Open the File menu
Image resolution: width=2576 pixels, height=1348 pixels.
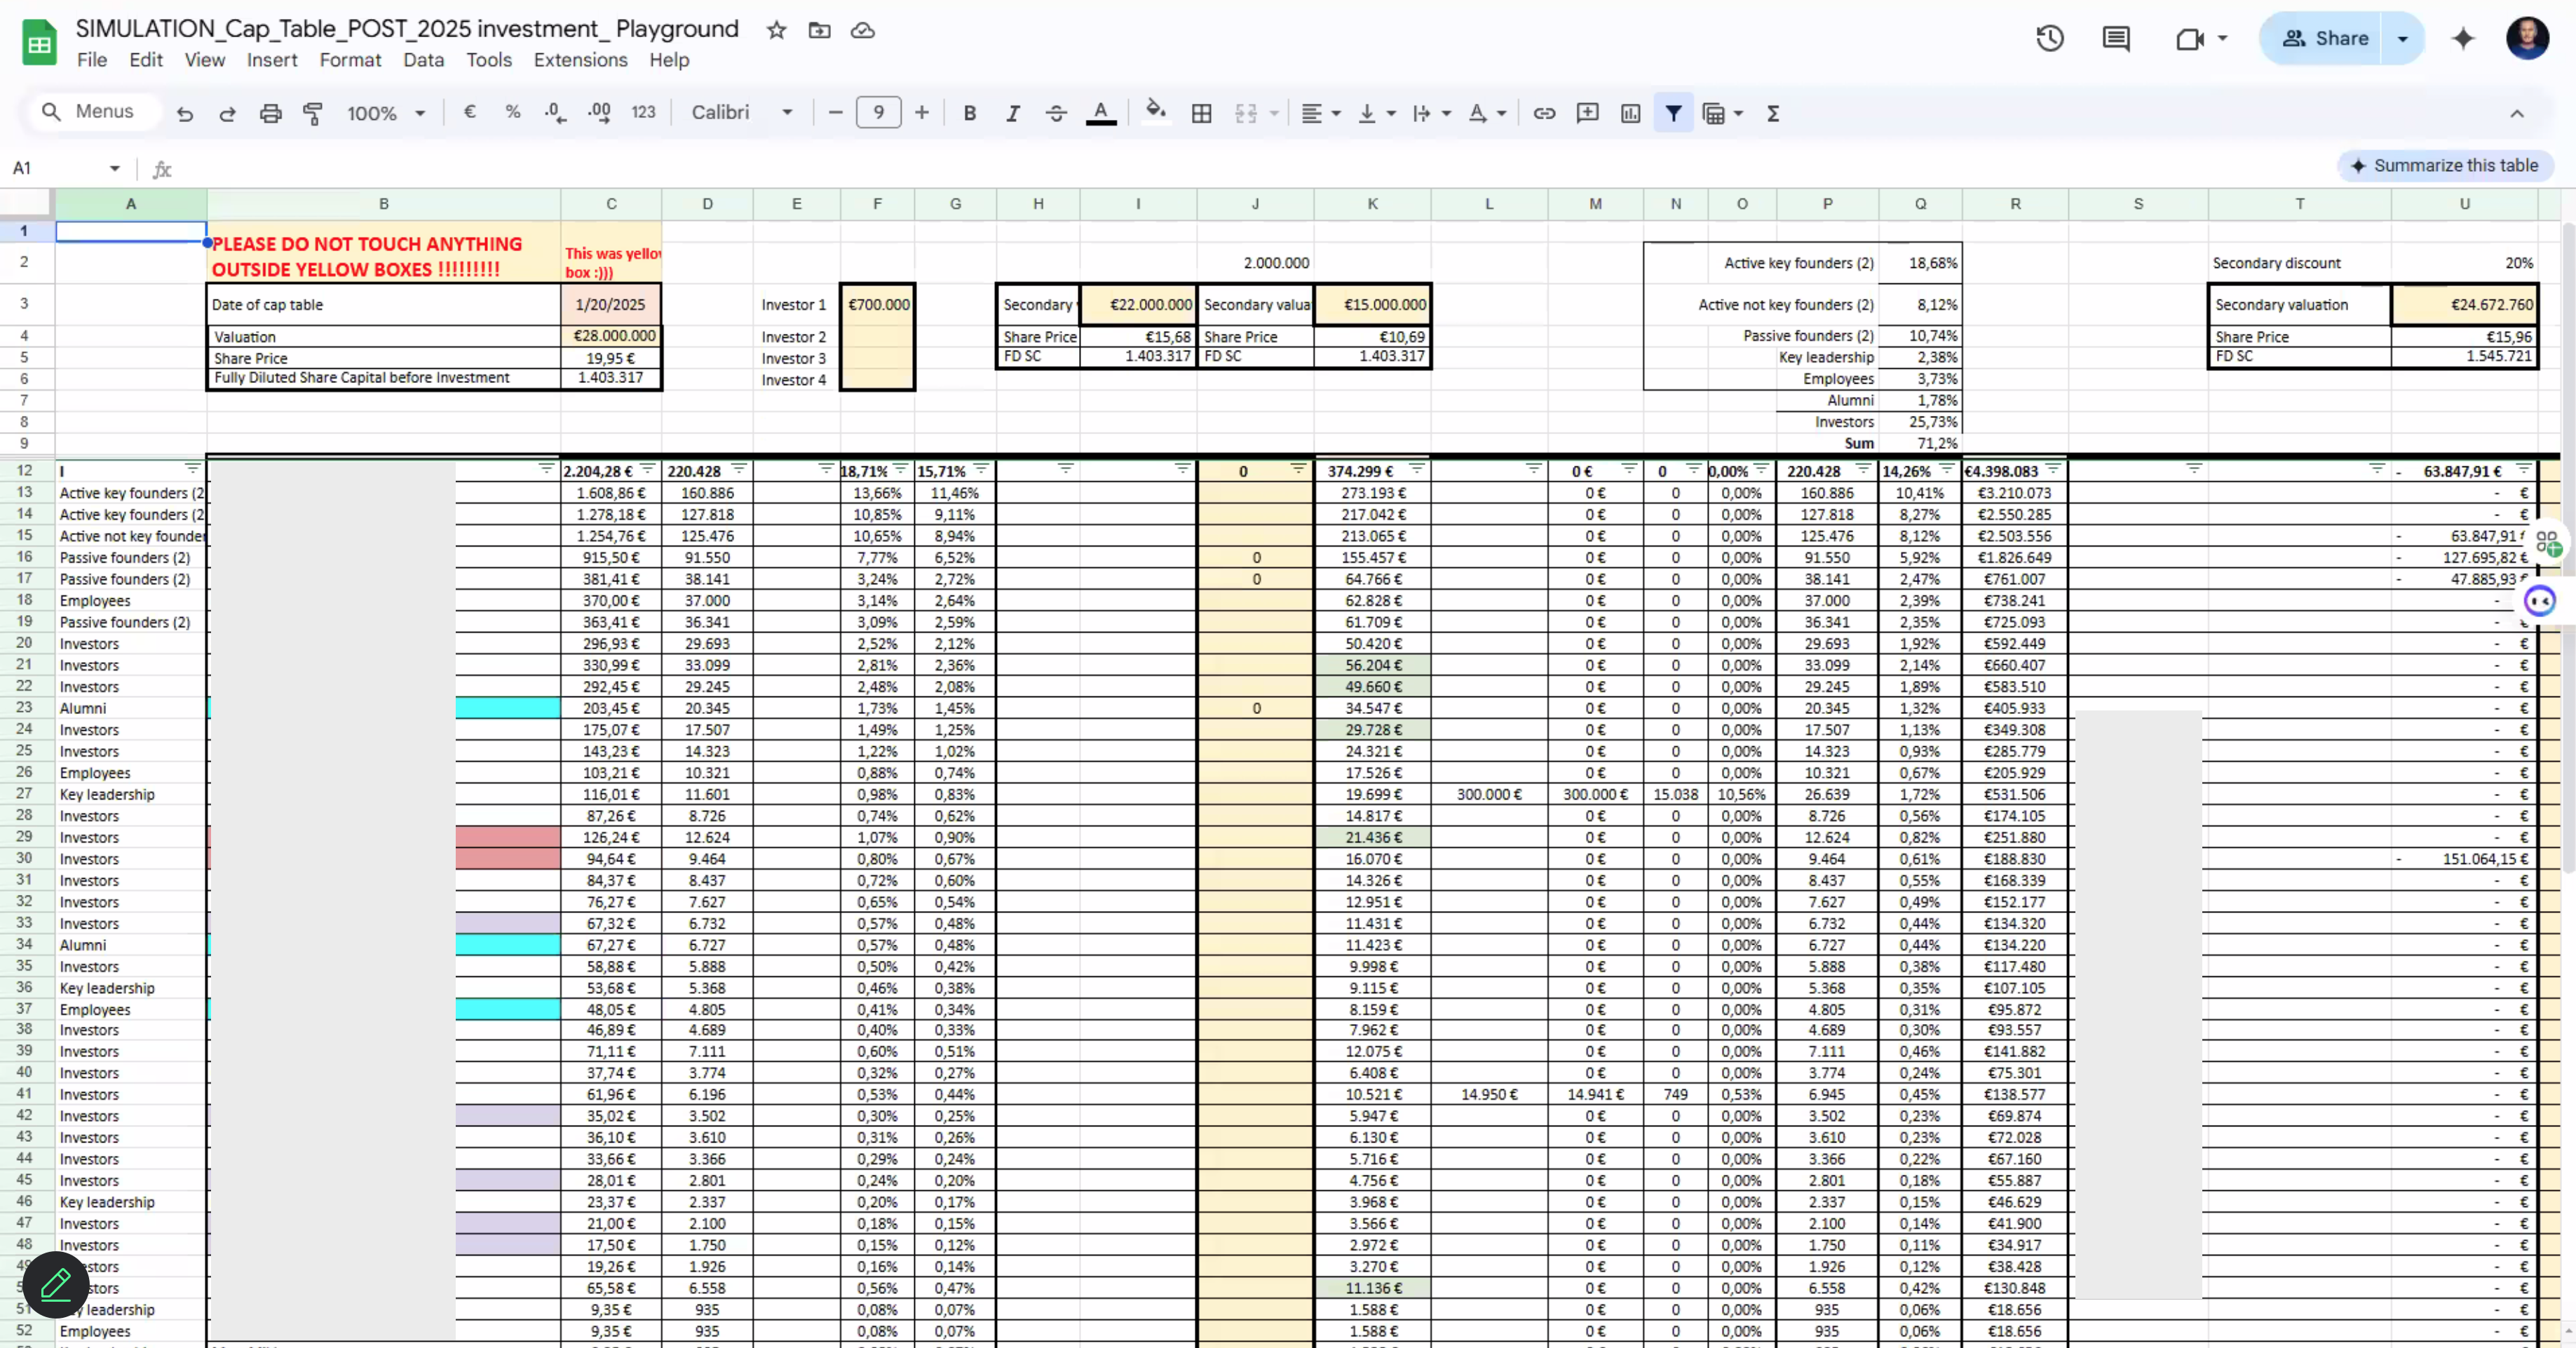92,60
